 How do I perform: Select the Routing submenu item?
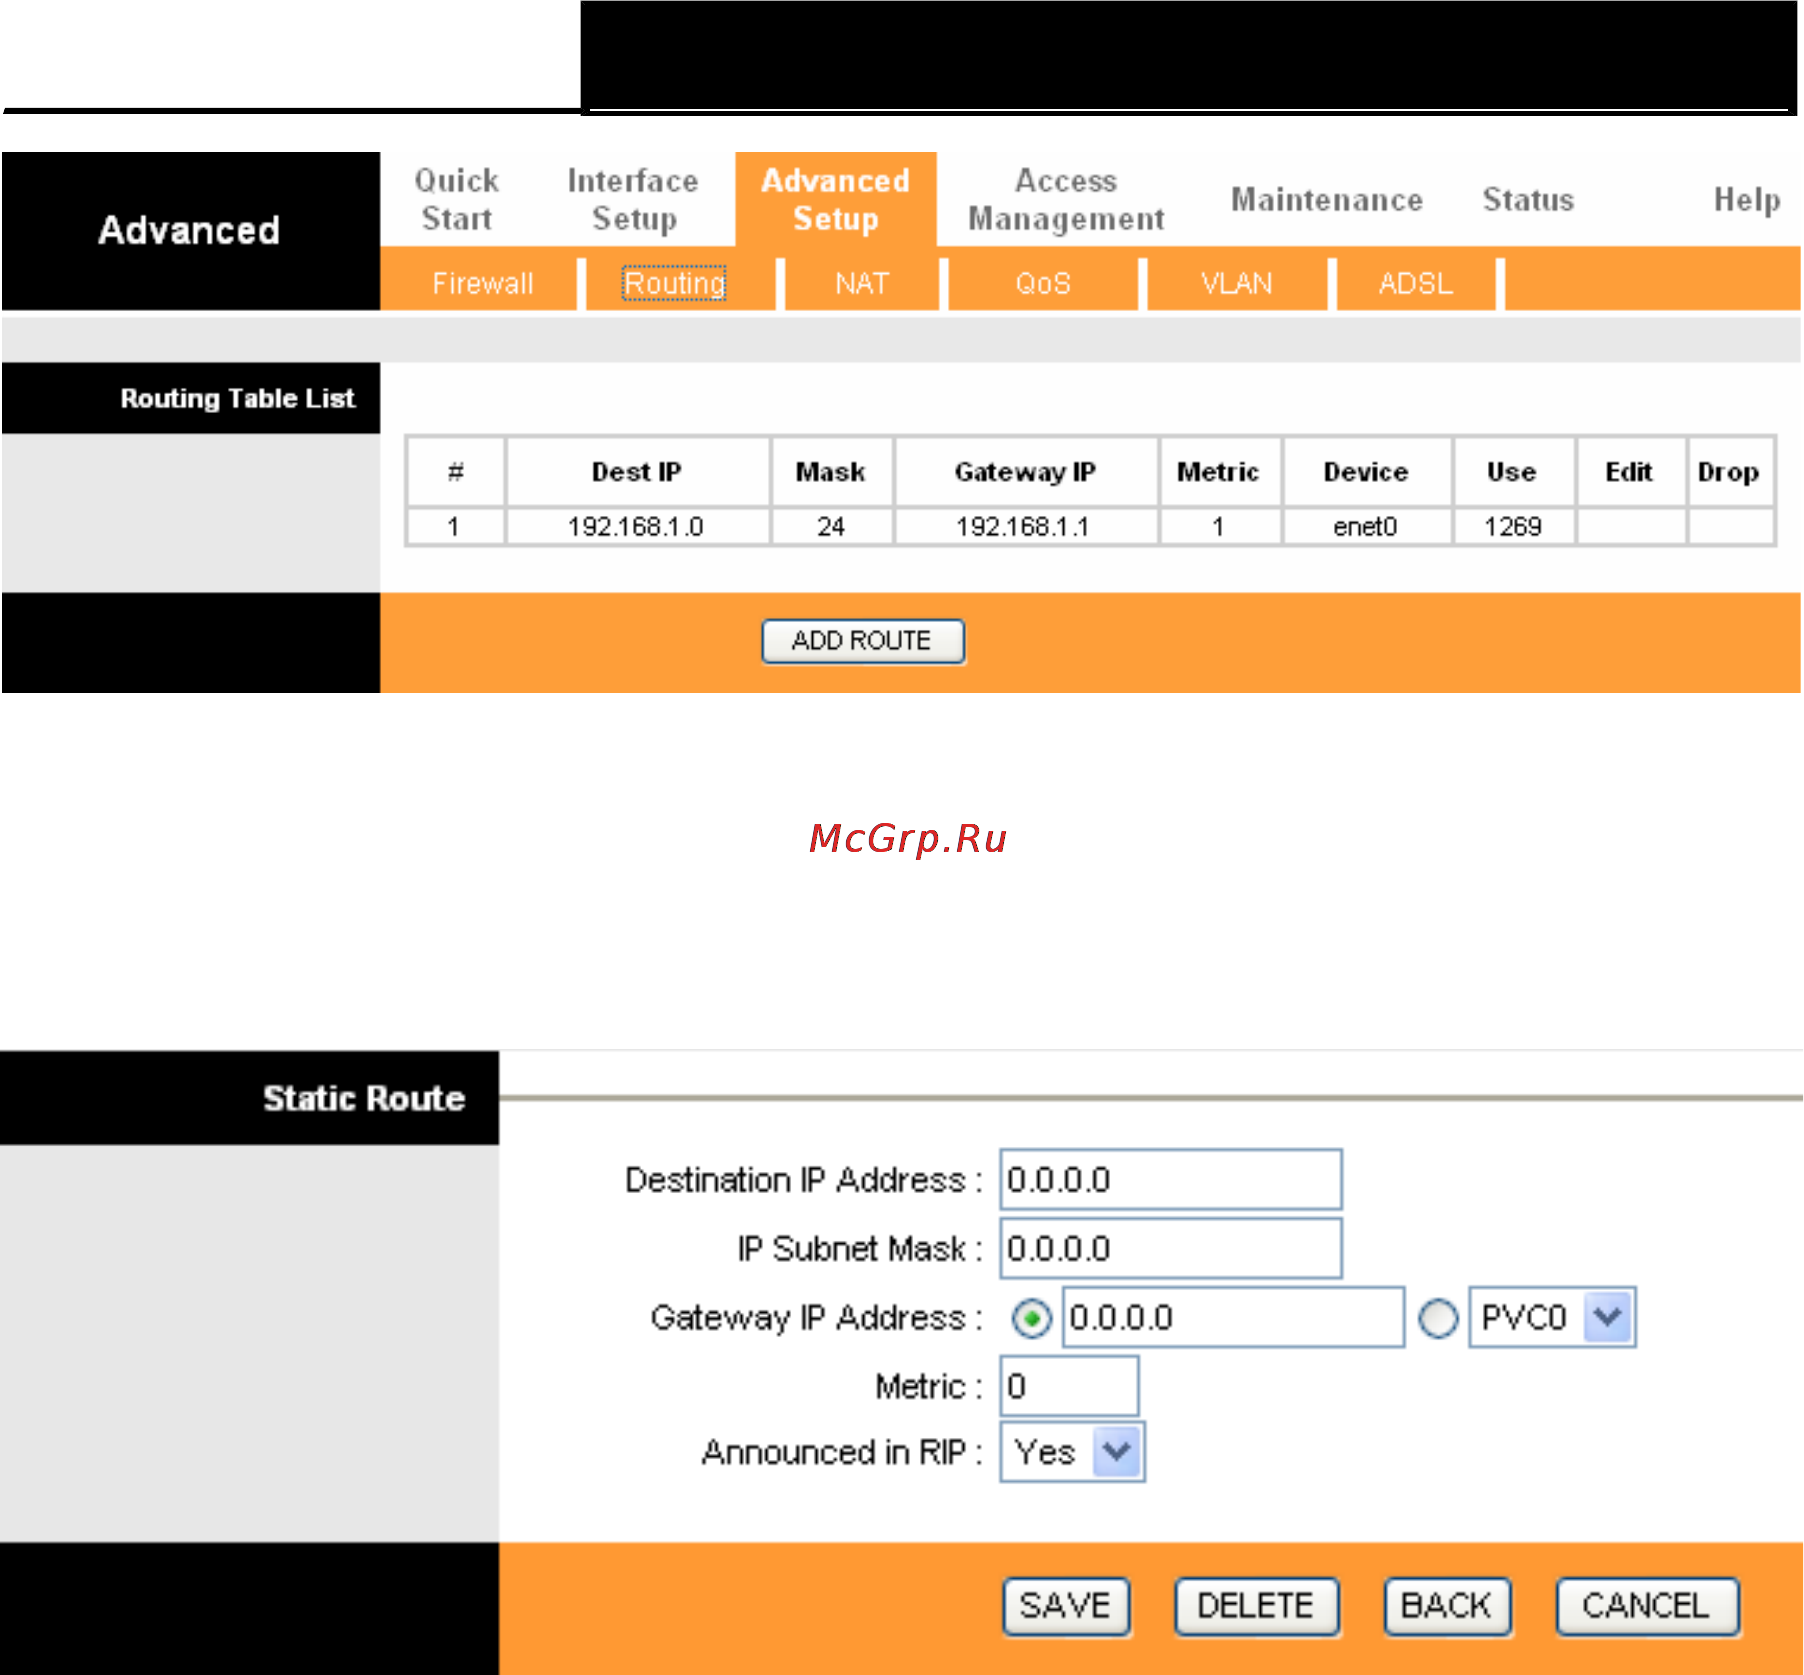tap(675, 283)
